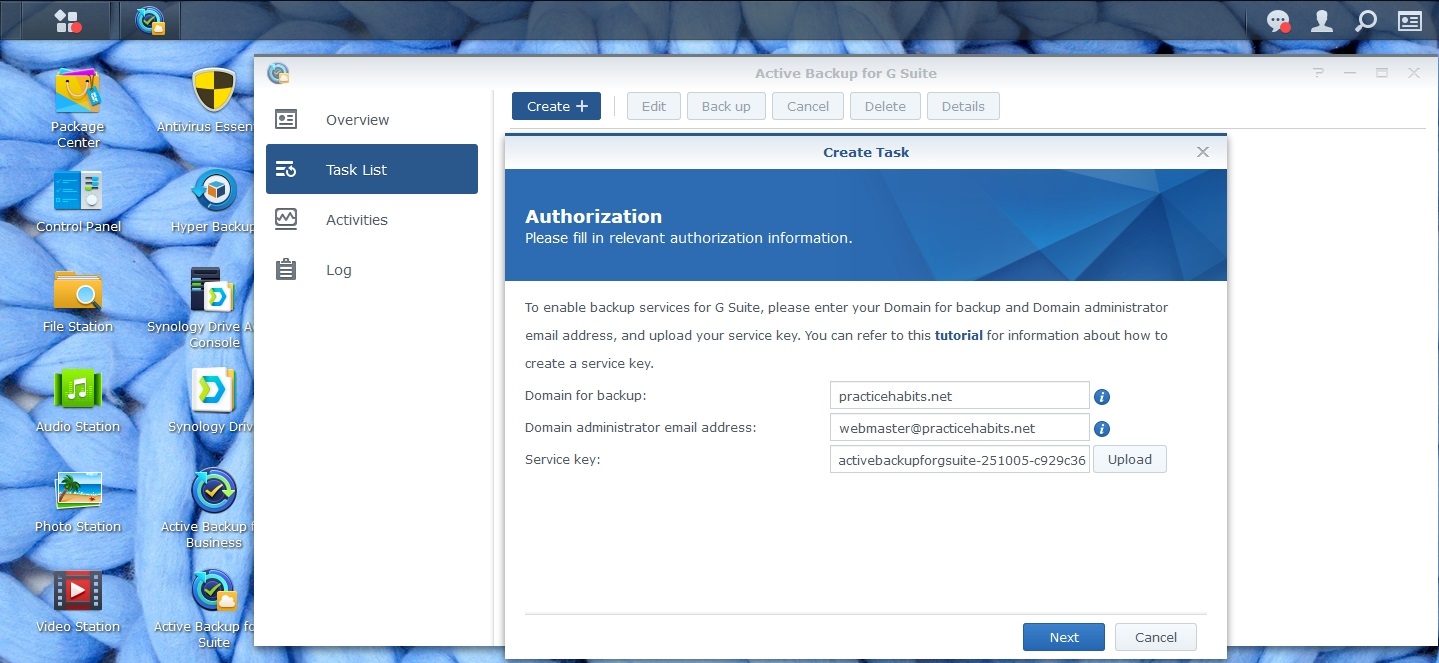Open the Log section
Image resolution: width=1439 pixels, height=663 pixels.
click(x=372, y=270)
